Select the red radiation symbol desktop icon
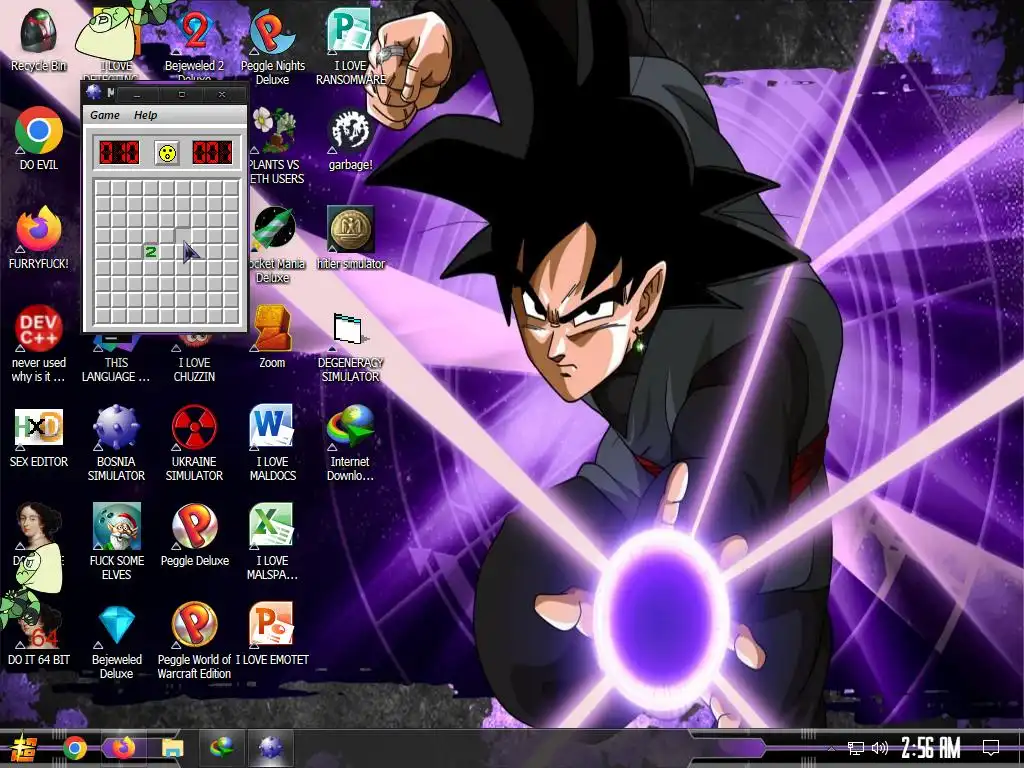Viewport: 1024px width, 768px height. 194,428
